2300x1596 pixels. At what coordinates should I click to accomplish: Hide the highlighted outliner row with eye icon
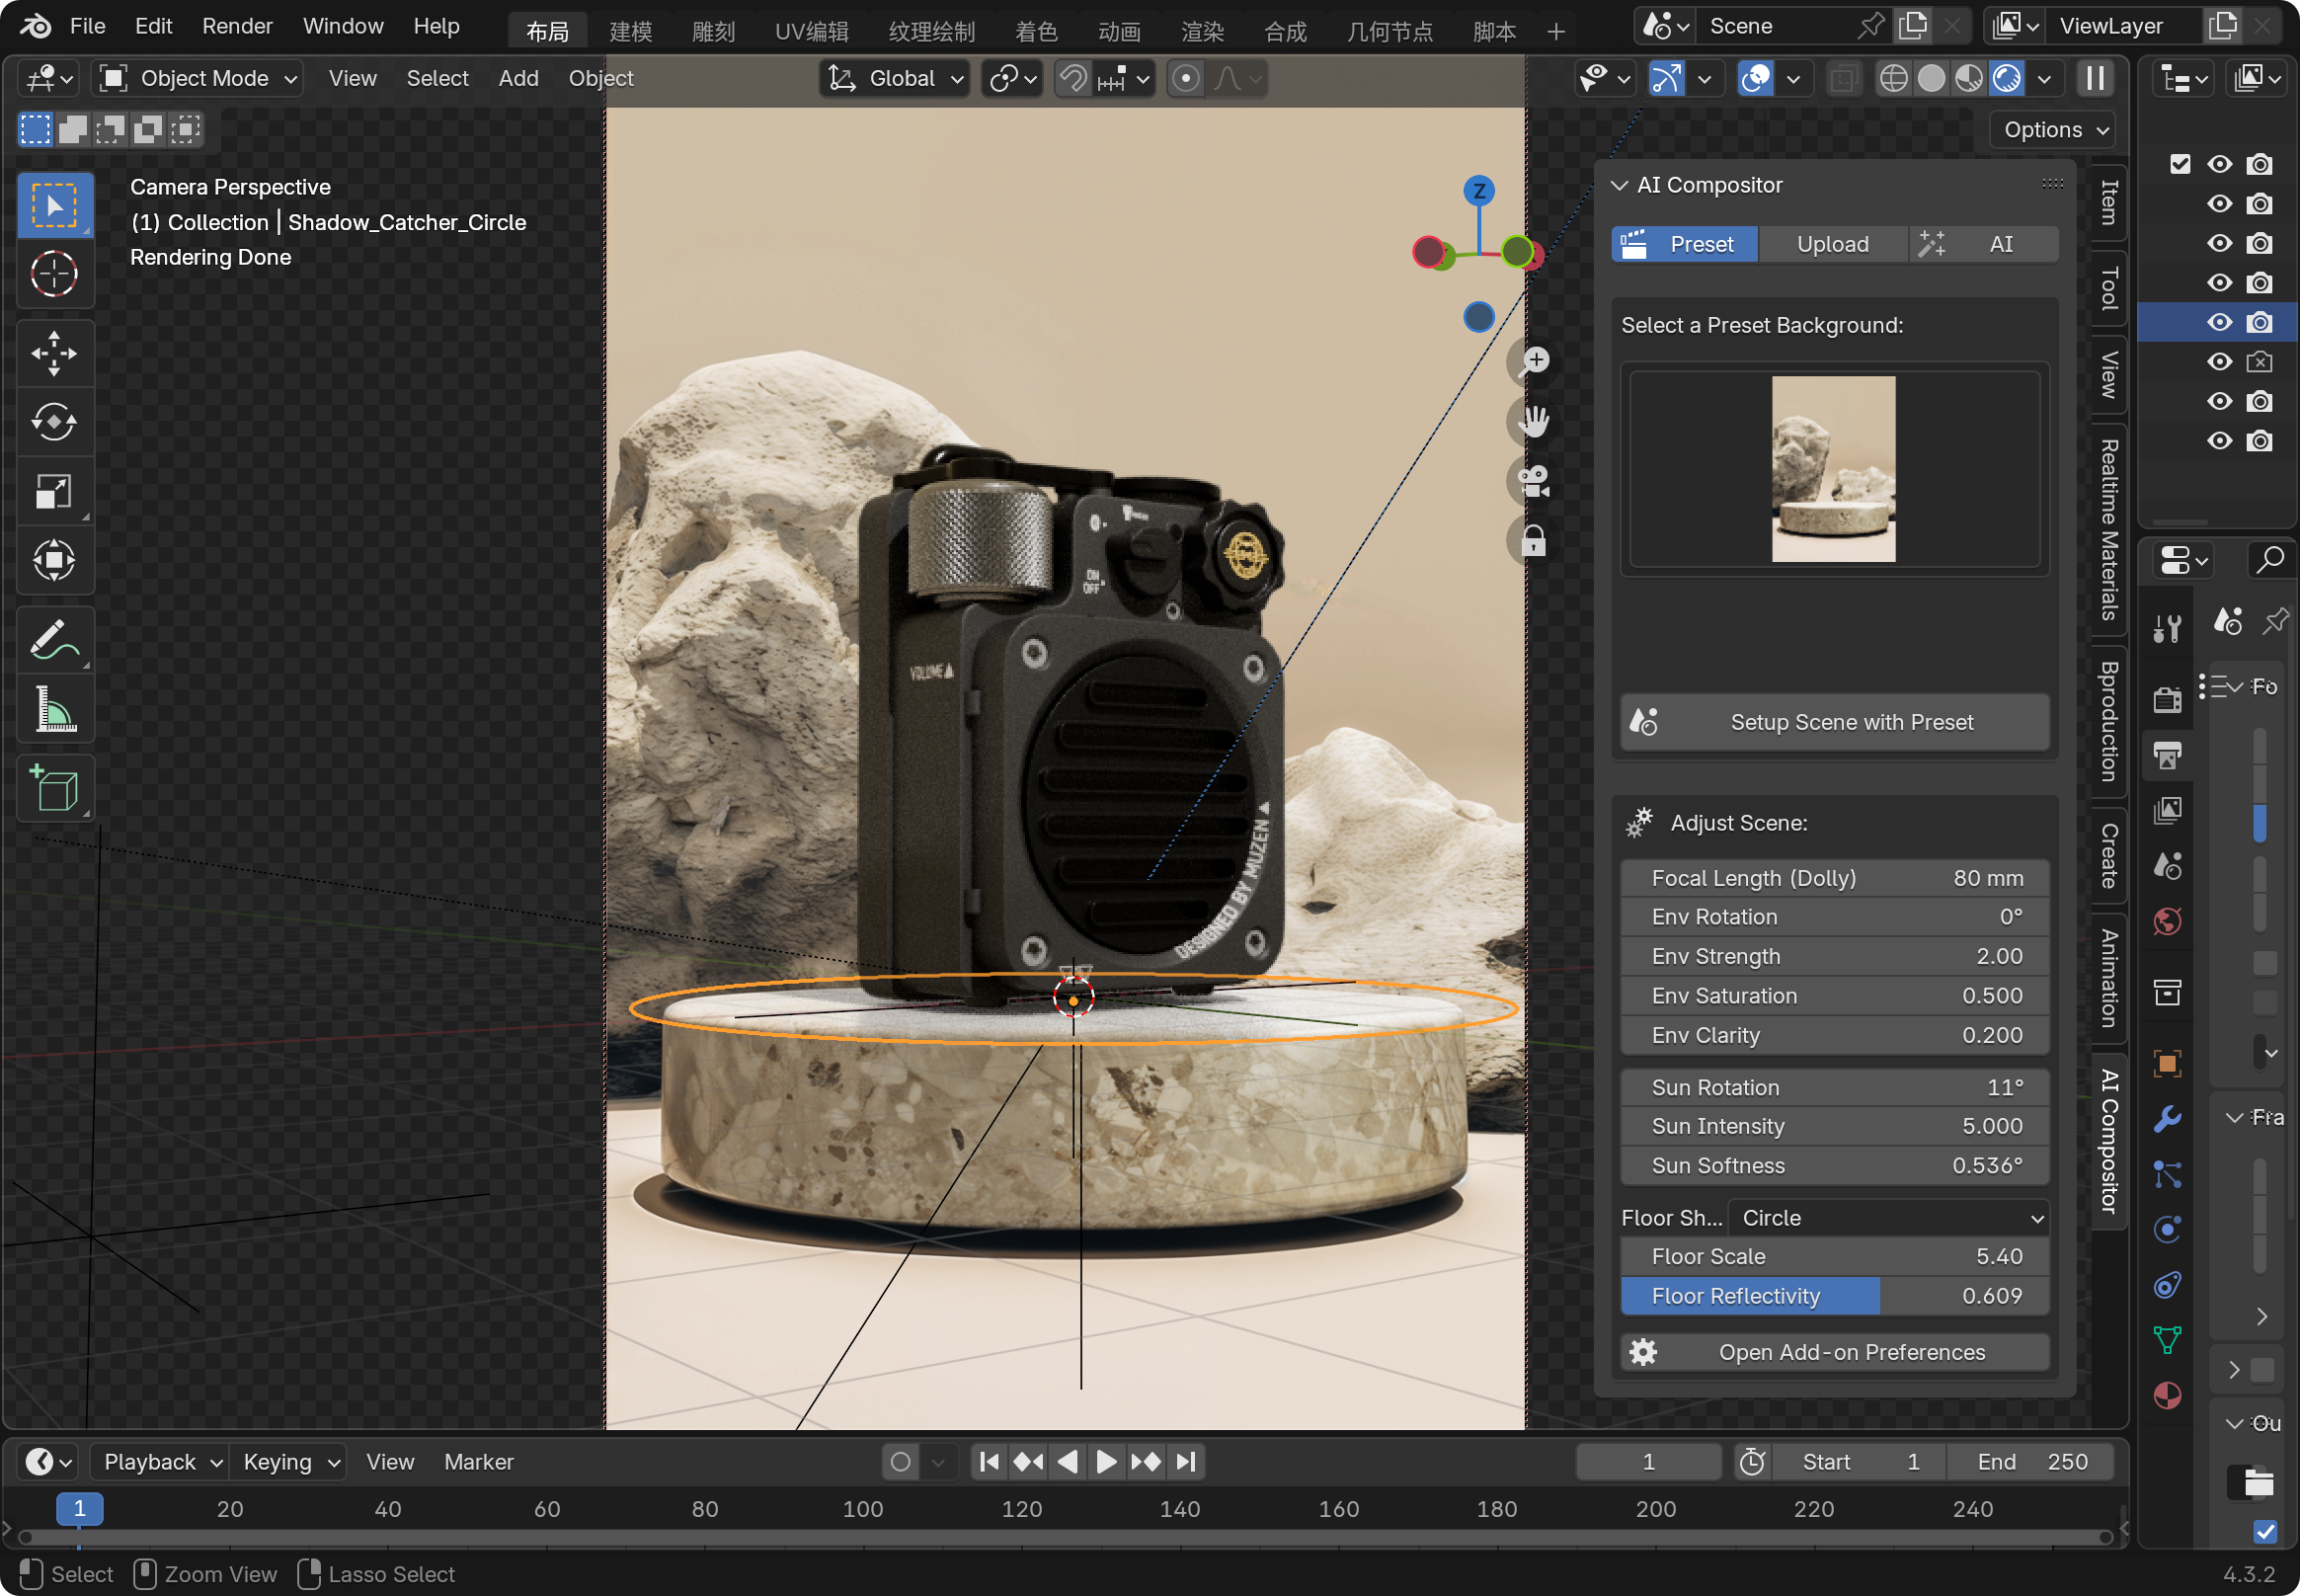(2219, 322)
